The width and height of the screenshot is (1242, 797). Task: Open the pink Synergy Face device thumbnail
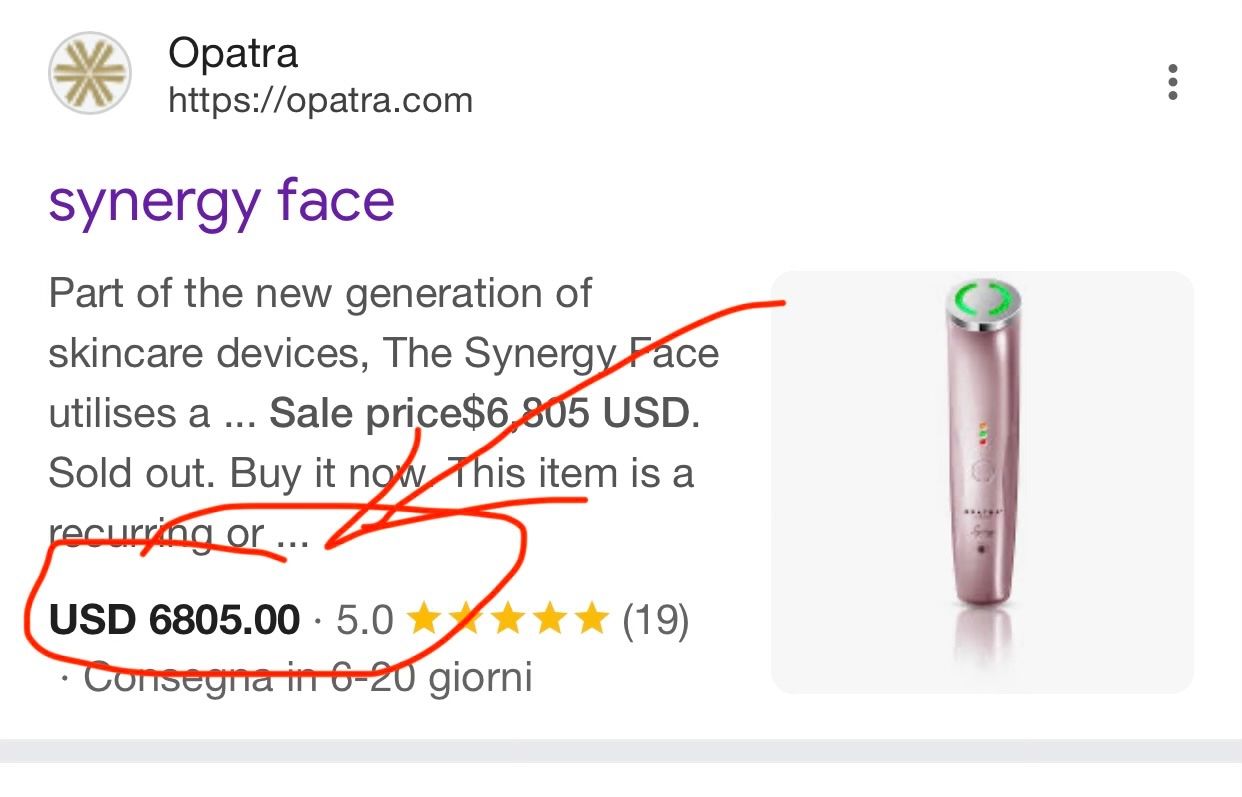(x=983, y=482)
